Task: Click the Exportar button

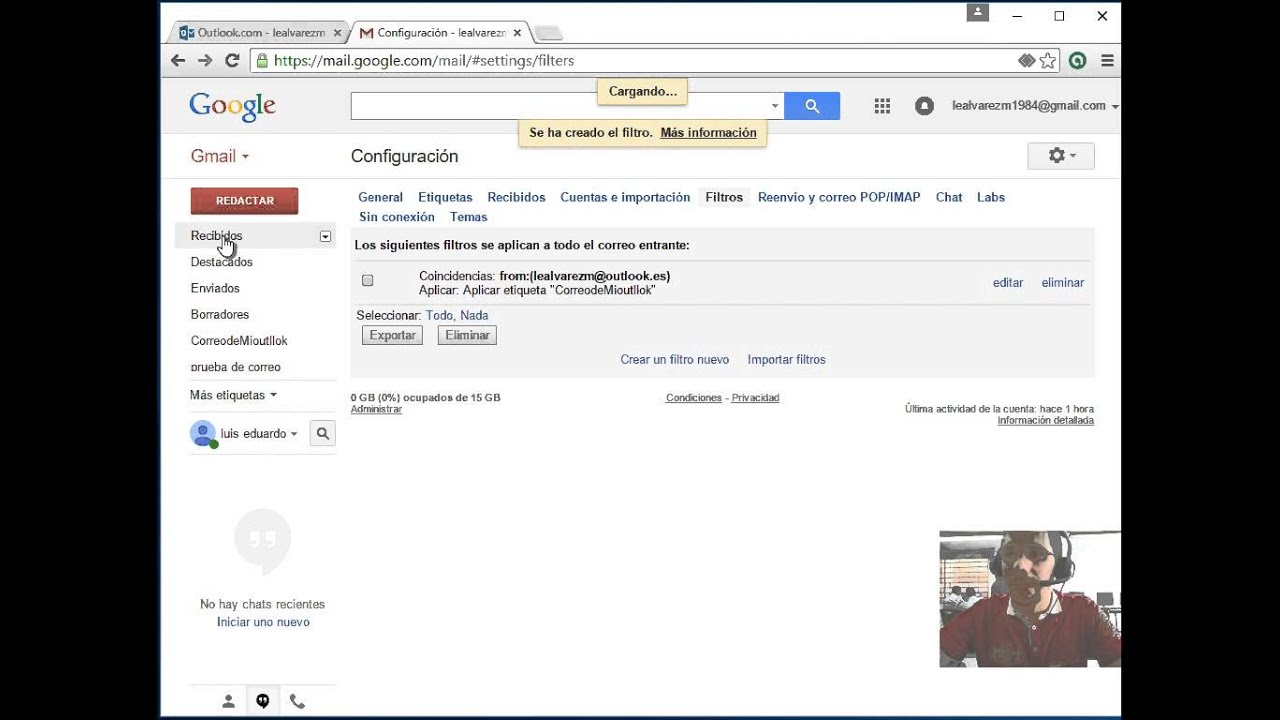Action: click(x=392, y=335)
